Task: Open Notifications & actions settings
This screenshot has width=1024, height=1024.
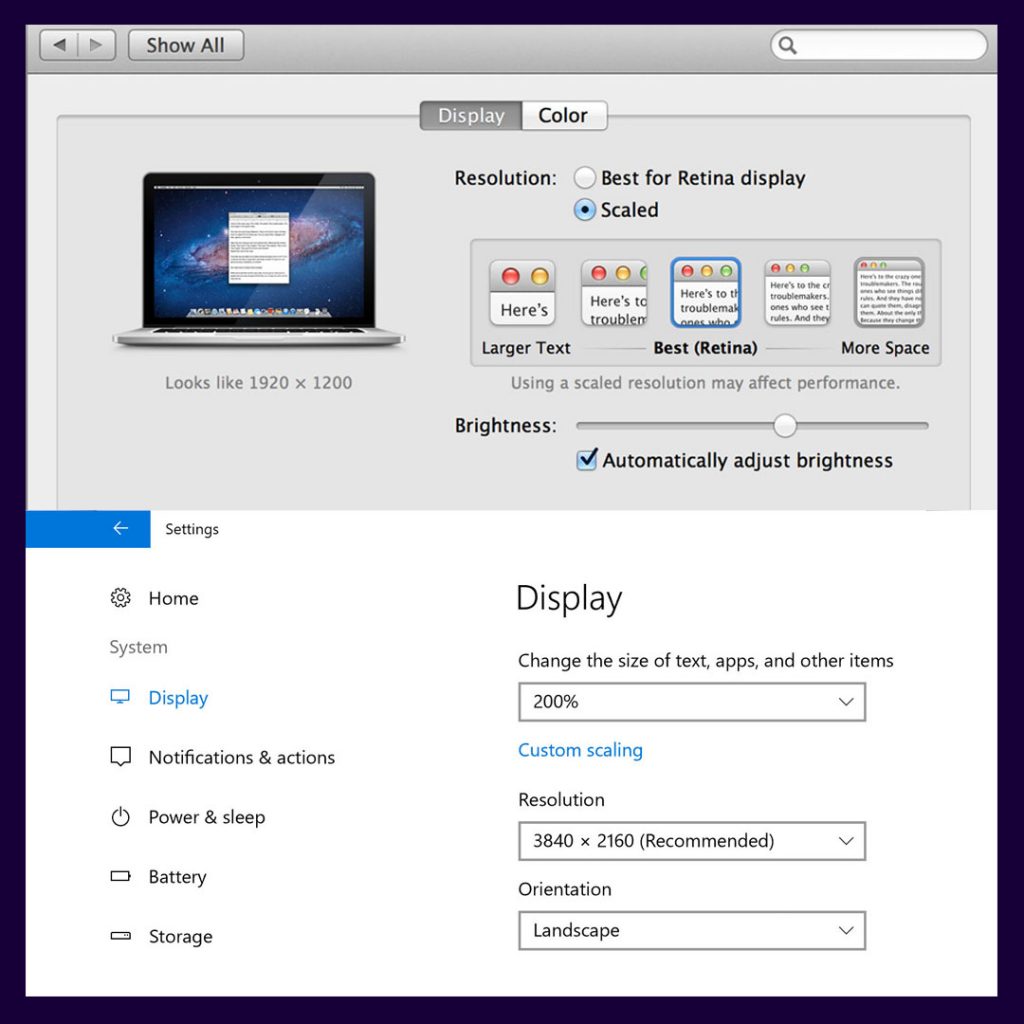Action: 241,757
